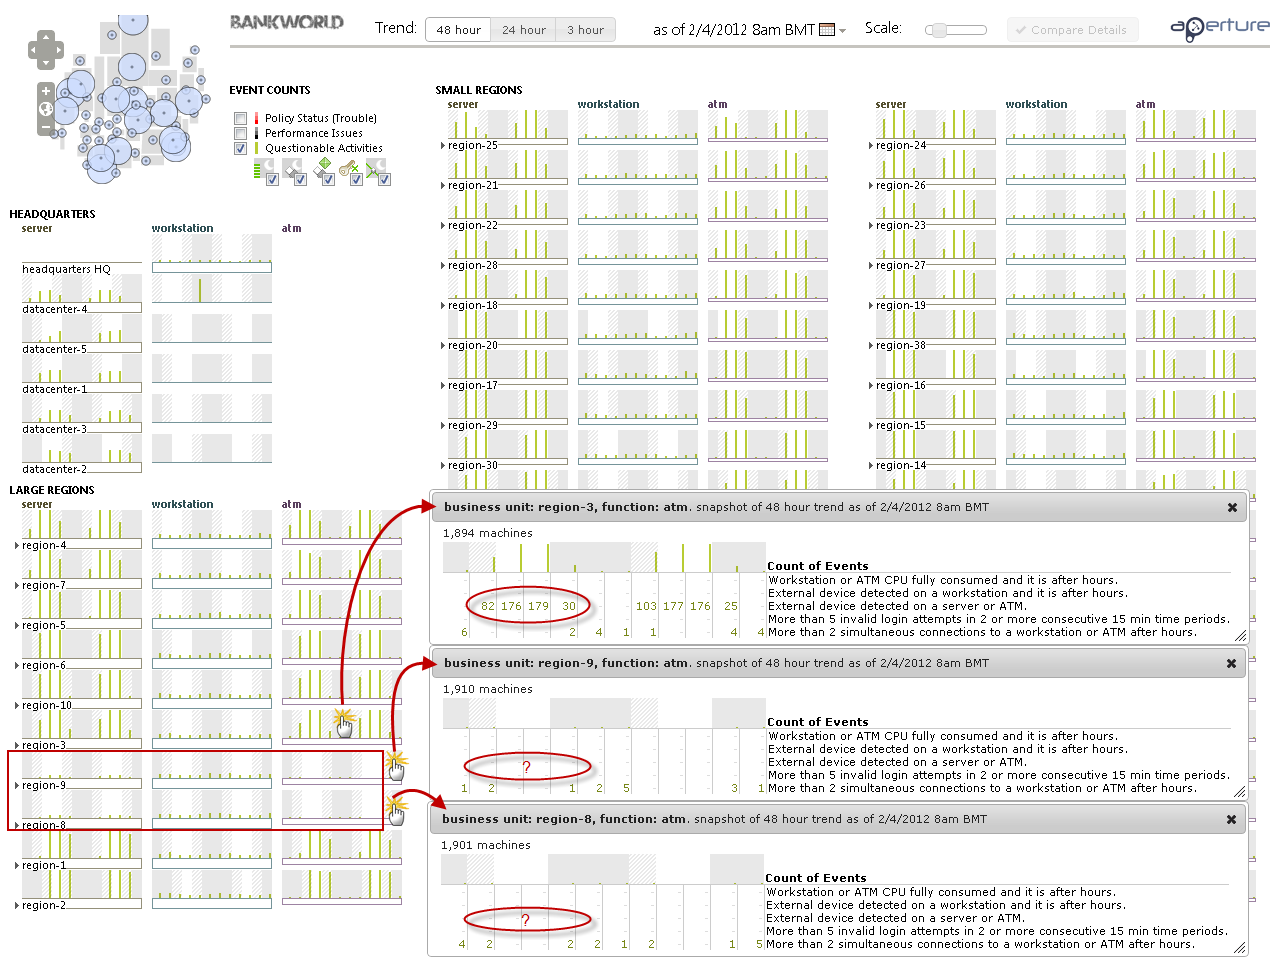Expand the region-2 row in Large Regions

pyautogui.click(x=17, y=906)
